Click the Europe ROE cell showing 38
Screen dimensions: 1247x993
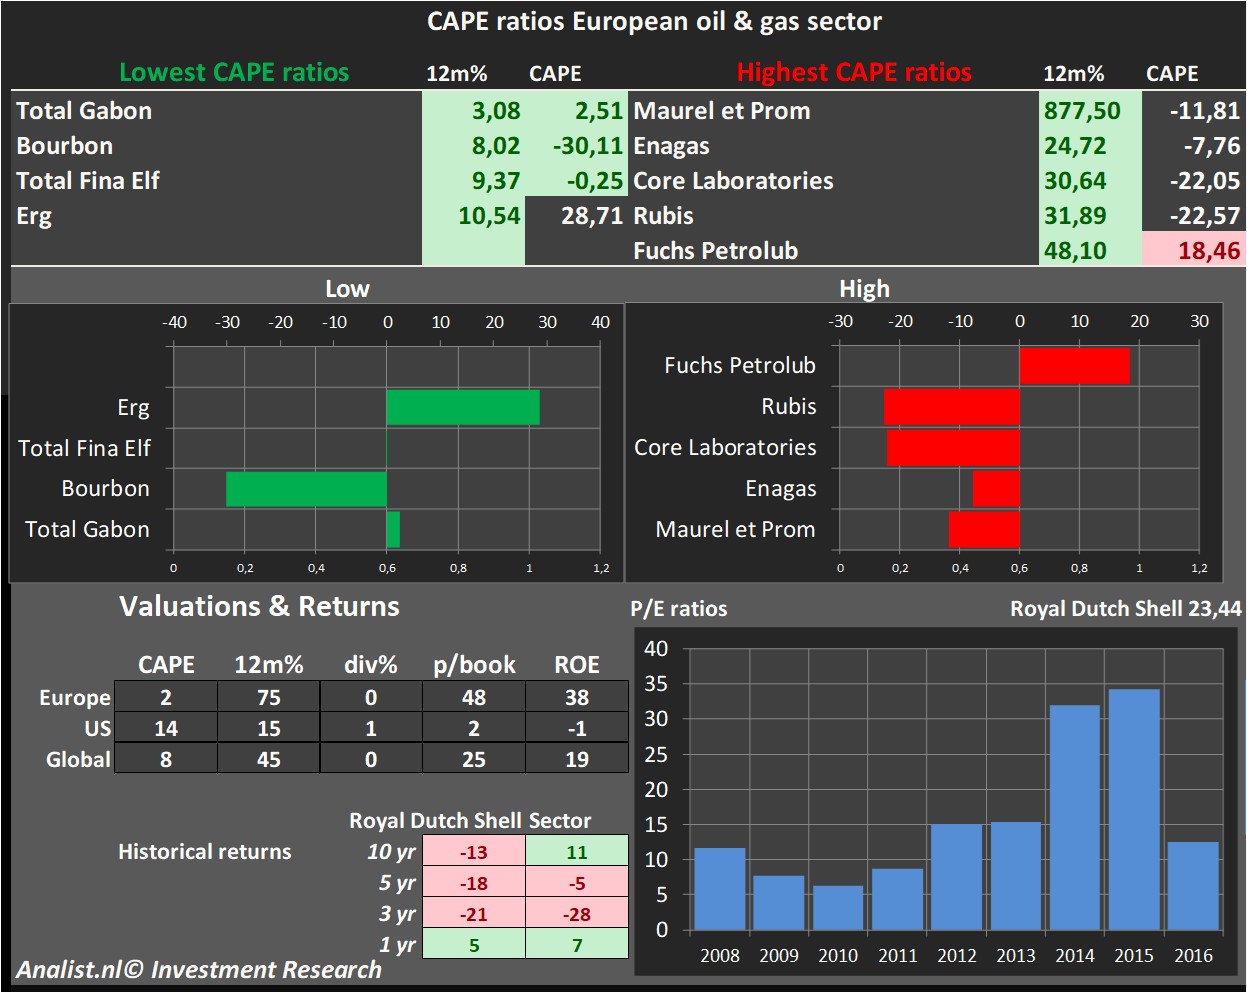577,697
